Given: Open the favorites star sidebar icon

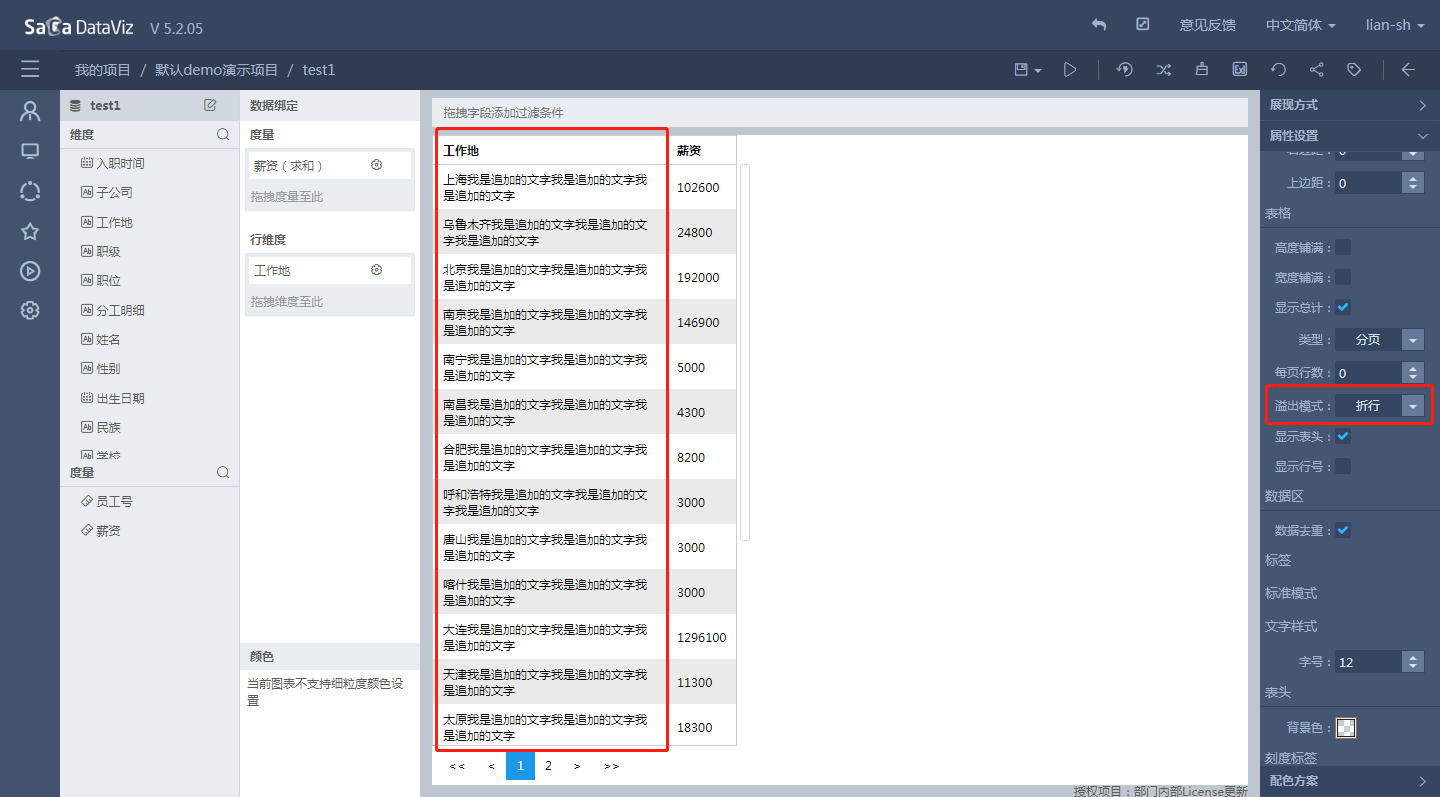Looking at the screenshot, I should [30, 231].
